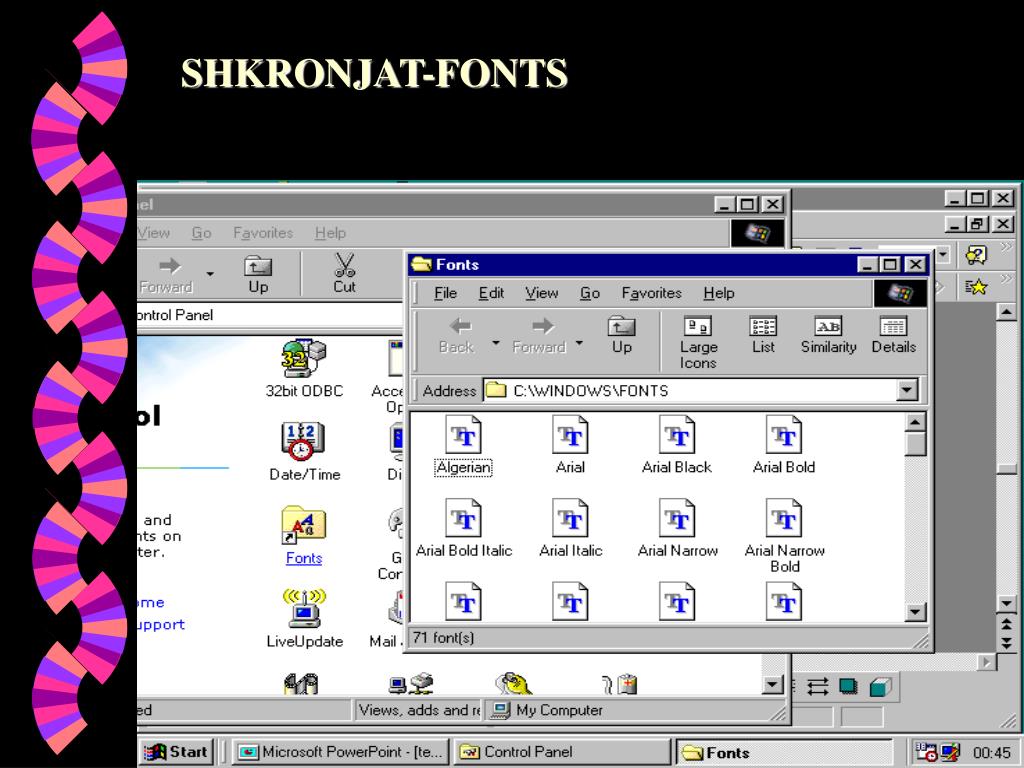This screenshot has width=1024, height=768.
Task: Open Favorites menu in Fonts window
Action: pos(651,293)
